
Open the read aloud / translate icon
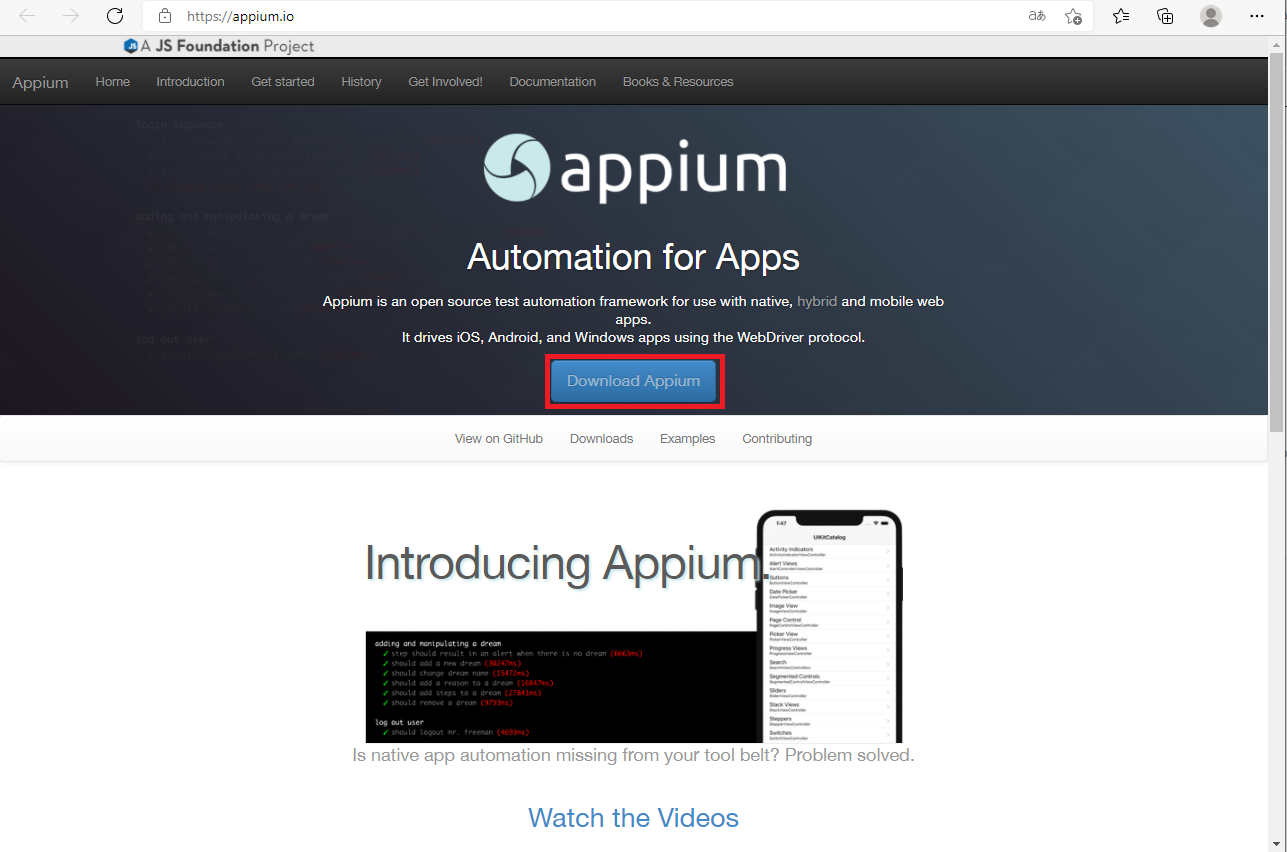click(x=1037, y=16)
